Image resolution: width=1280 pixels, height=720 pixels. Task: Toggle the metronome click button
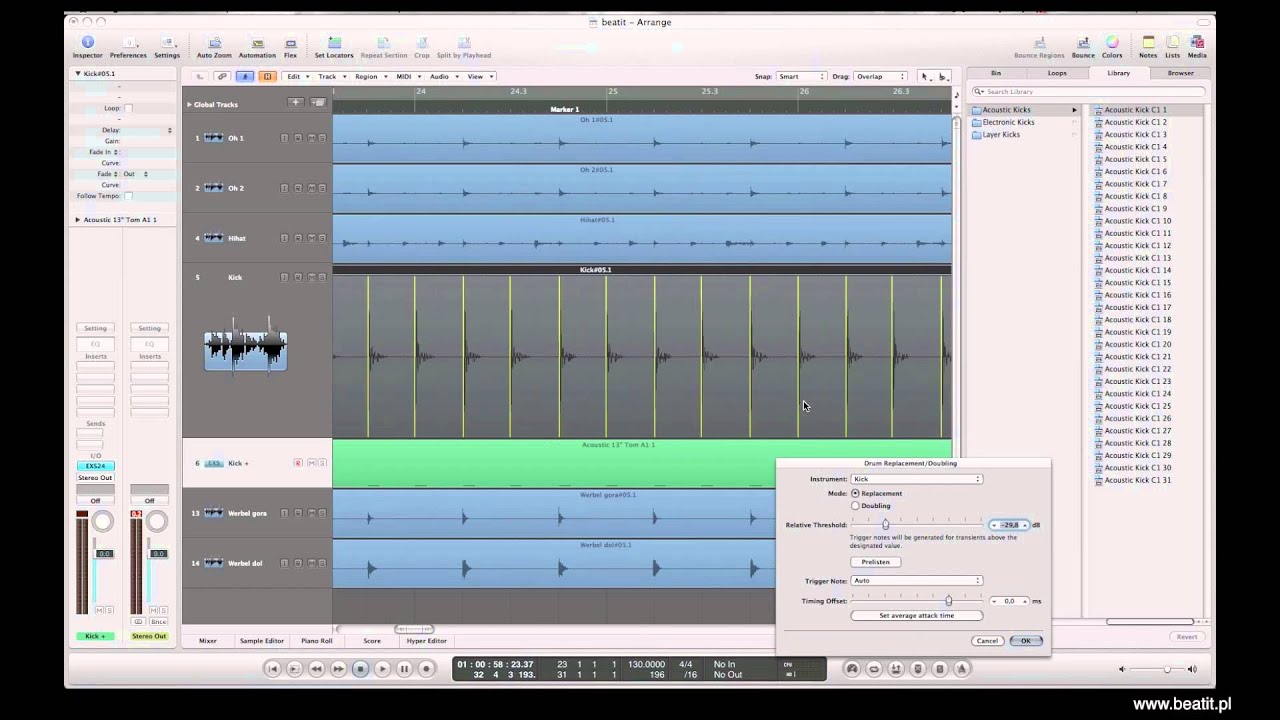point(961,669)
